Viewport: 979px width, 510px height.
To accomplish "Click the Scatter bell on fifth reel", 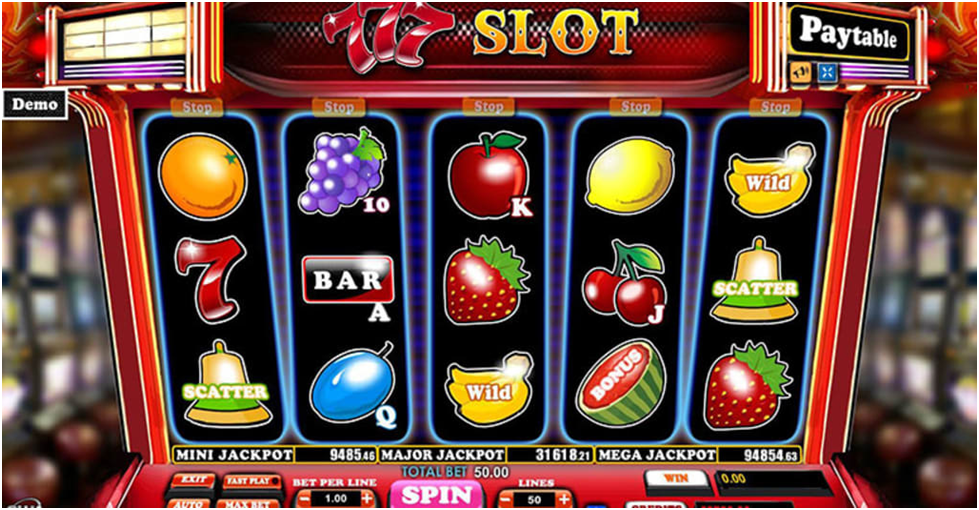I will point(755,280).
